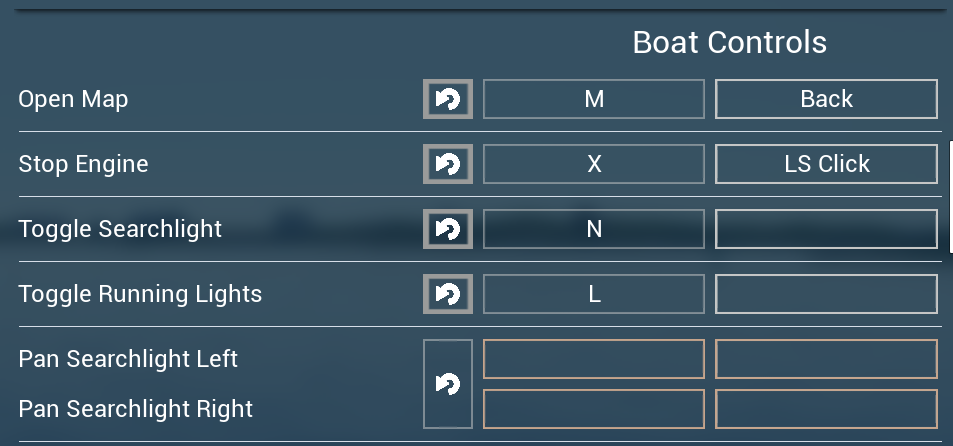This screenshot has height=446, width=953.
Task: Reset the Stop Engine keybinding
Action: click(x=447, y=164)
